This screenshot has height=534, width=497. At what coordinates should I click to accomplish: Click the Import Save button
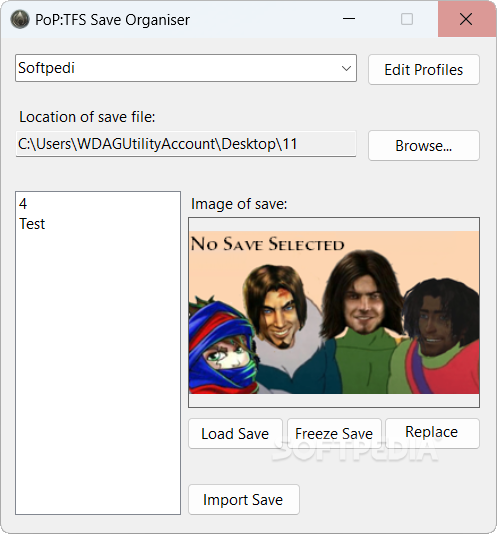(244, 500)
